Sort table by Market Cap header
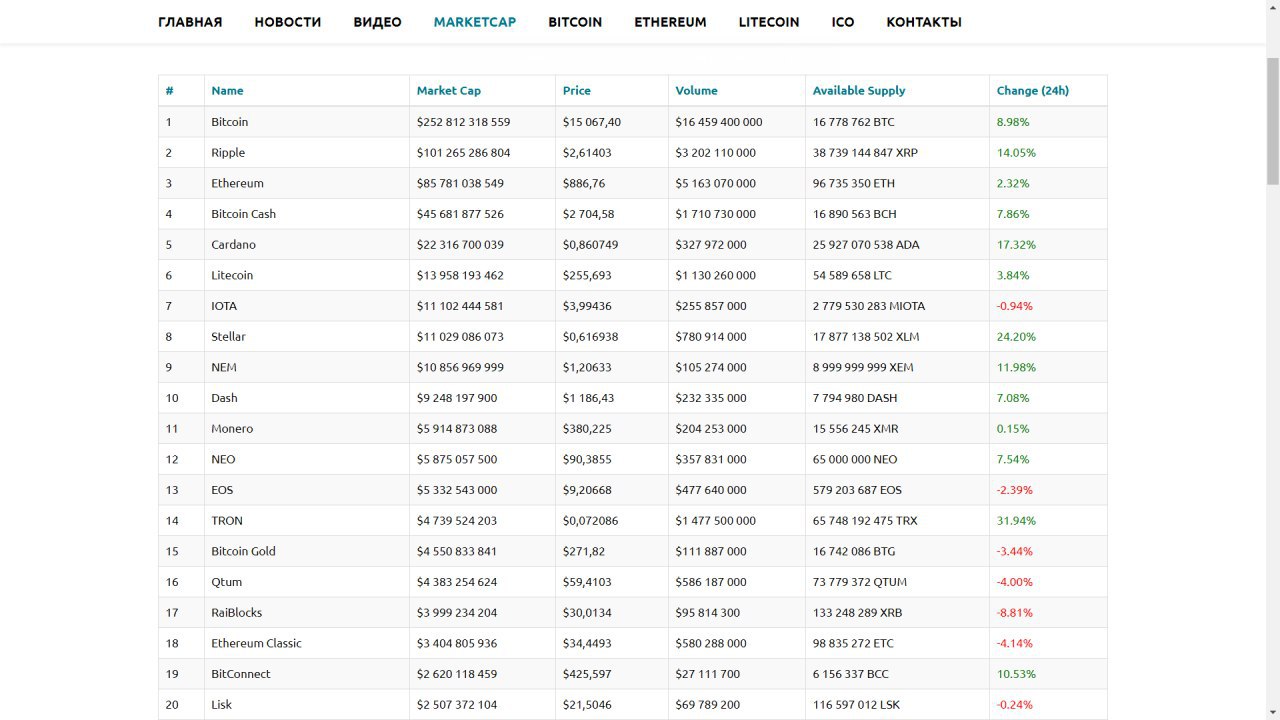The width and height of the screenshot is (1280, 720). [x=449, y=91]
